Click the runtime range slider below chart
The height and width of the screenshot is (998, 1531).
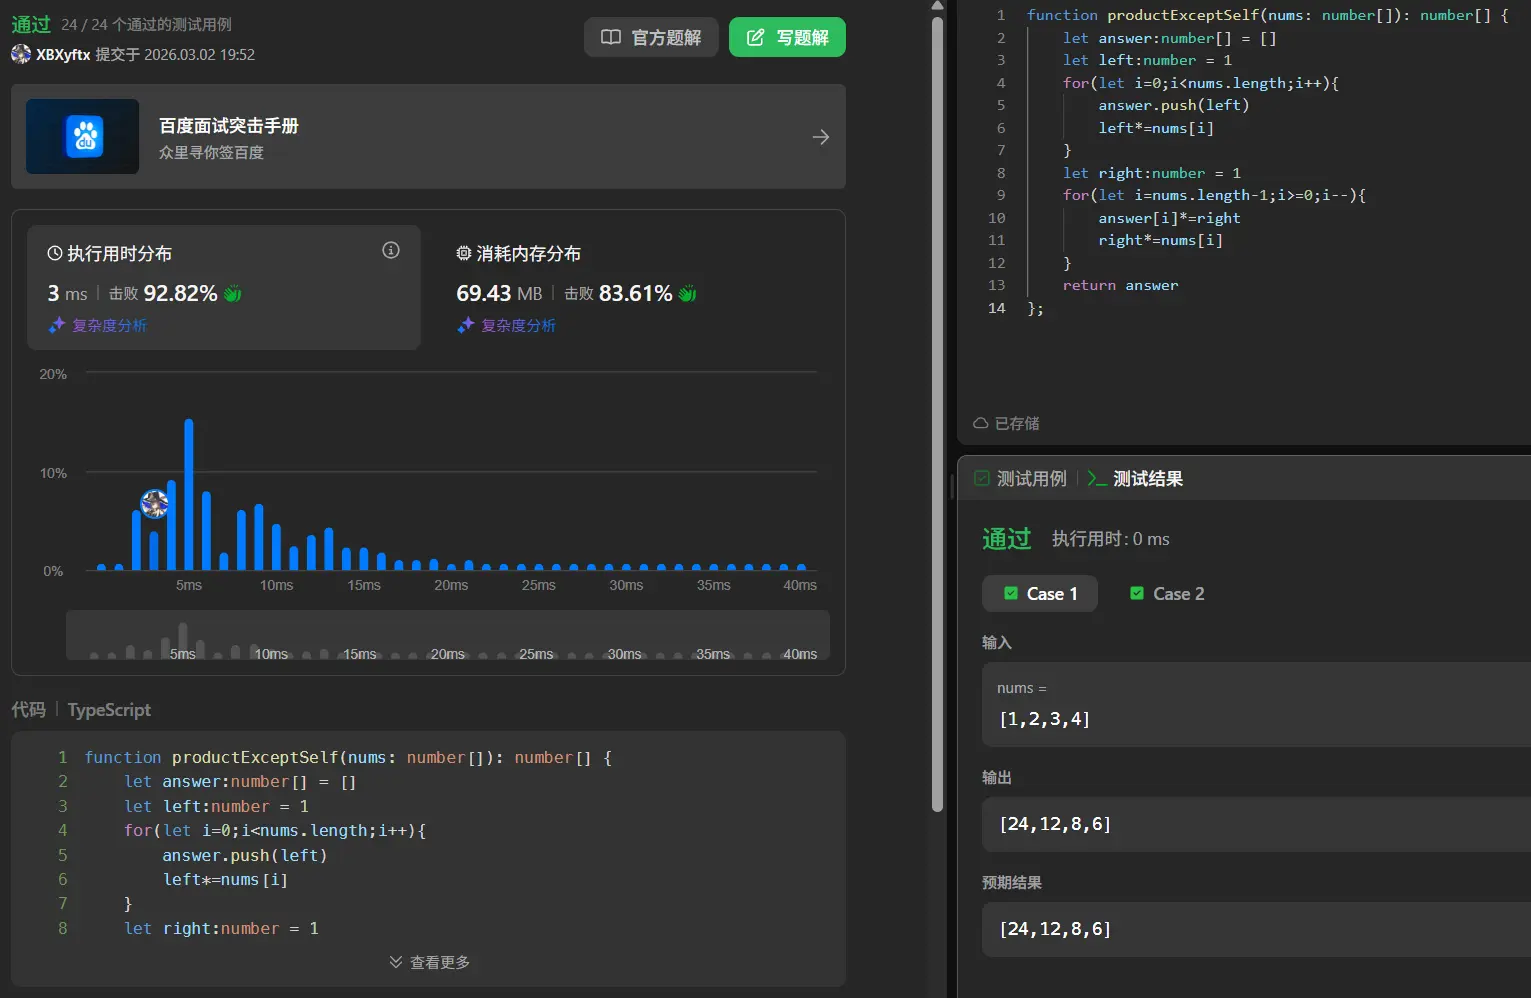click(x=447, y=636)
